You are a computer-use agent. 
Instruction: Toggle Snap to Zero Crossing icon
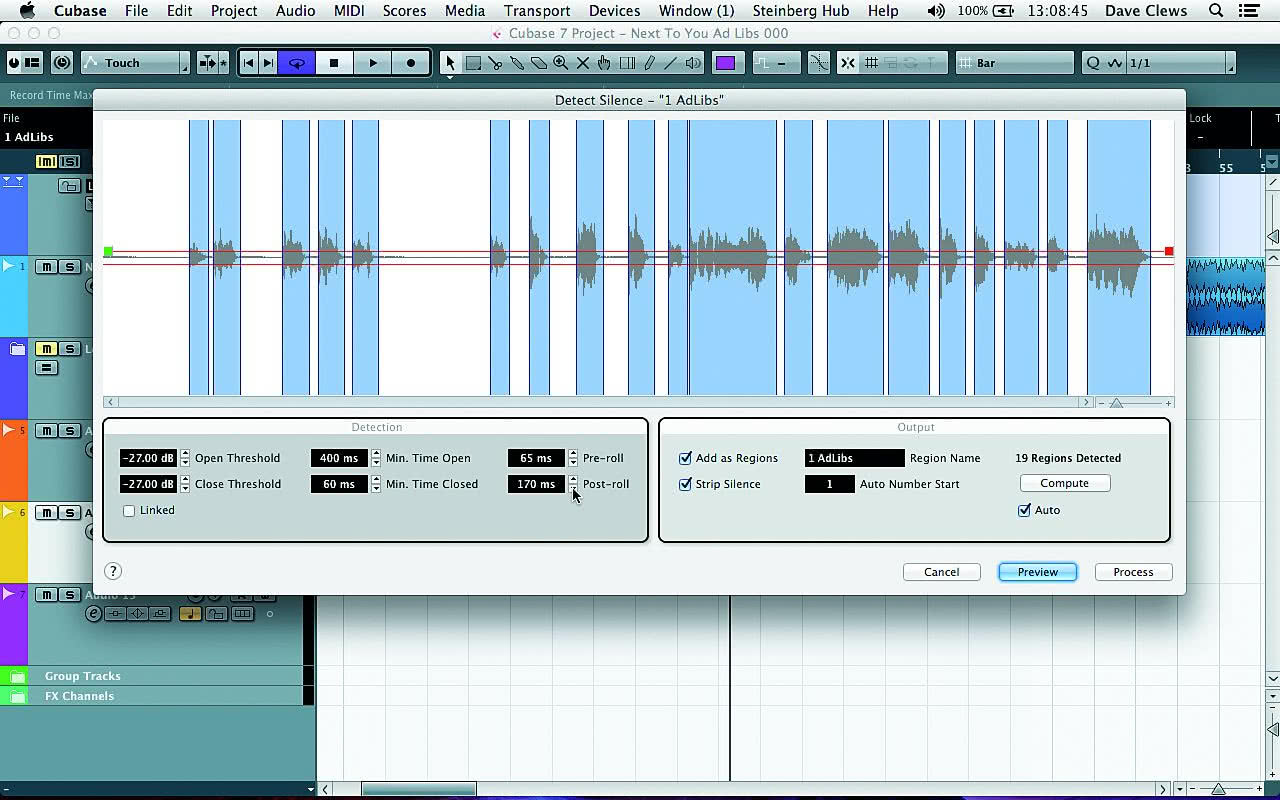[819, 63]
